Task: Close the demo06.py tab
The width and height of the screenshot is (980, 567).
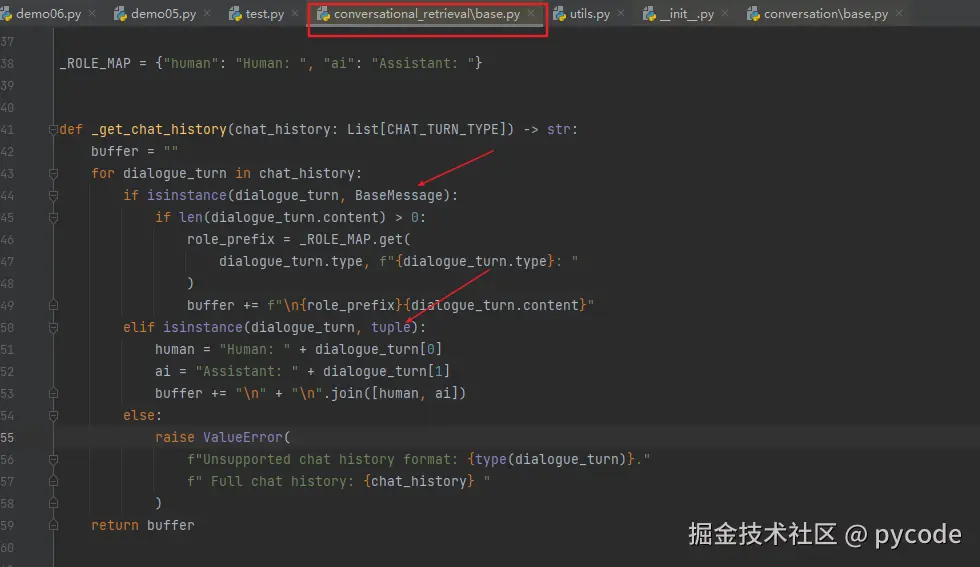Action: [x=92, y=13]
